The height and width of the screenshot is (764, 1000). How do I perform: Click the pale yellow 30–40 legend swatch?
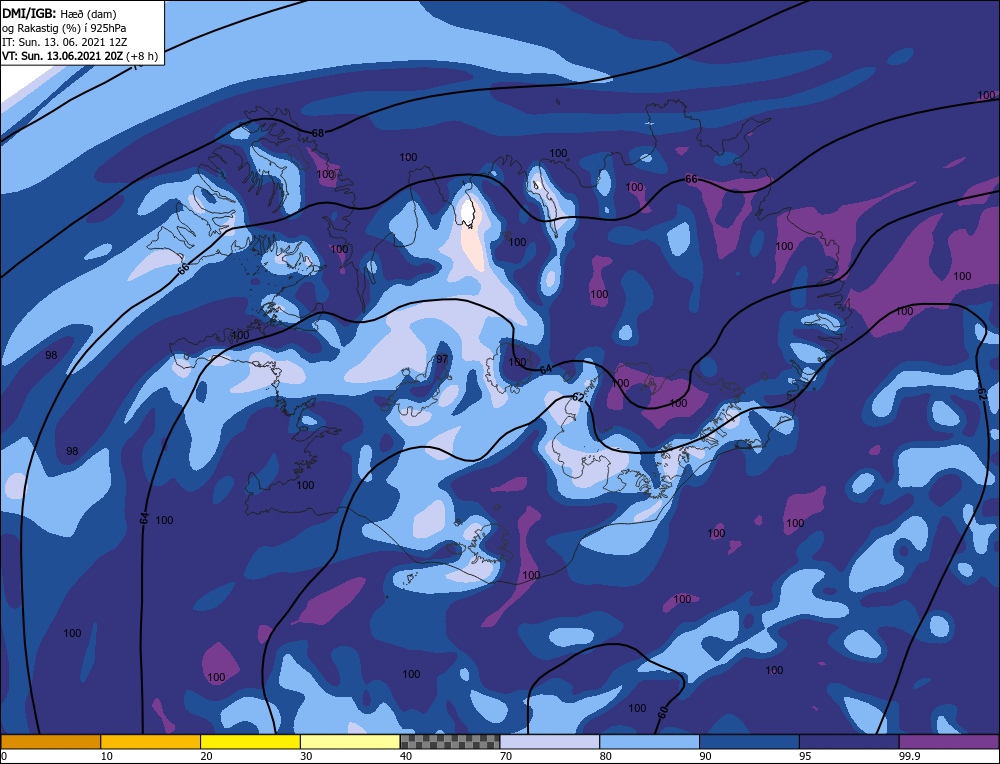pyautogui.click(x=350, y=741)
